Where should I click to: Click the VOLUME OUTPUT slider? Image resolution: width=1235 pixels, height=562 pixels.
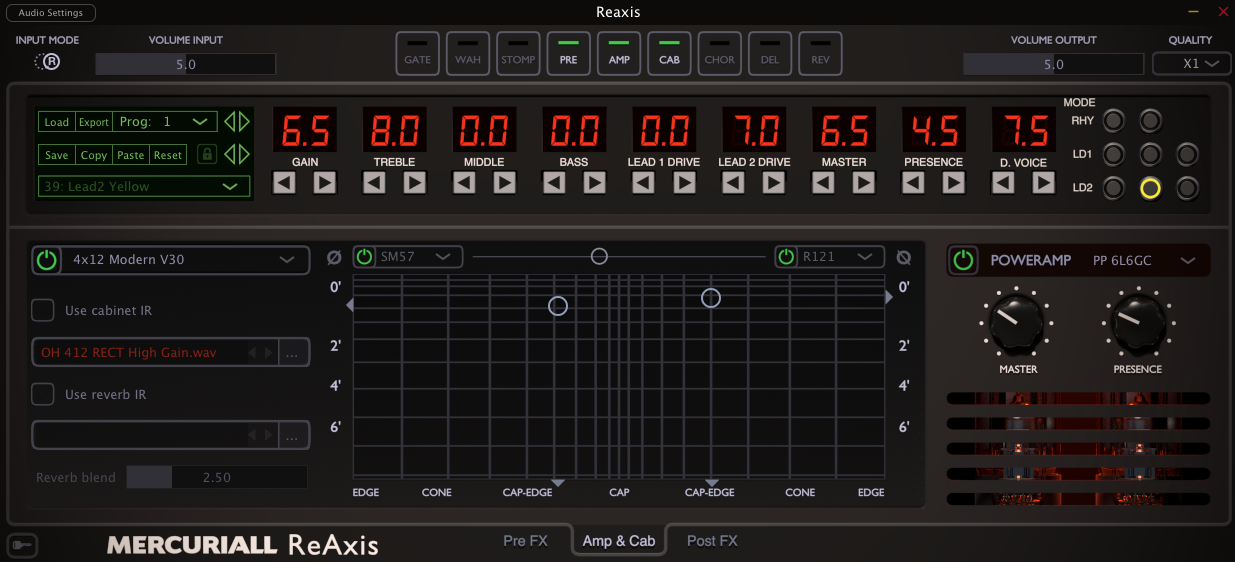(x=1053, y=64)
